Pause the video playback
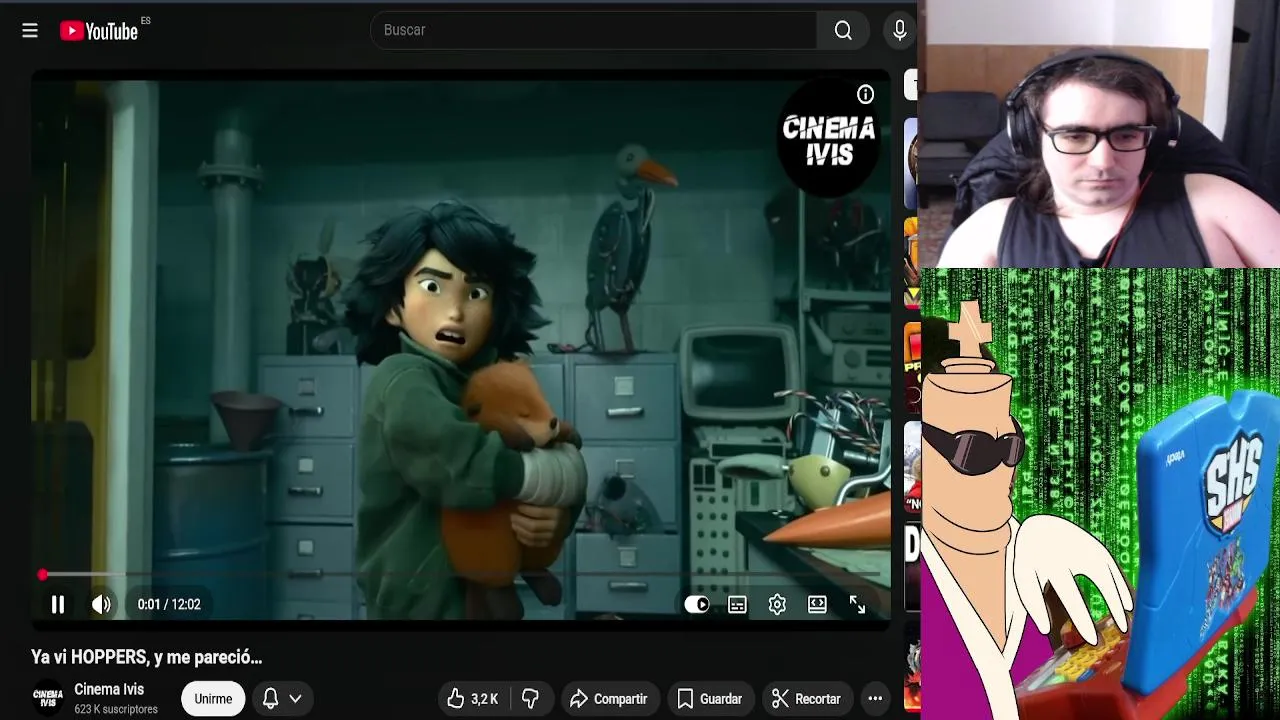This screenshot has width=1280, height=720. pyautogui.click(x=58, y=604)
